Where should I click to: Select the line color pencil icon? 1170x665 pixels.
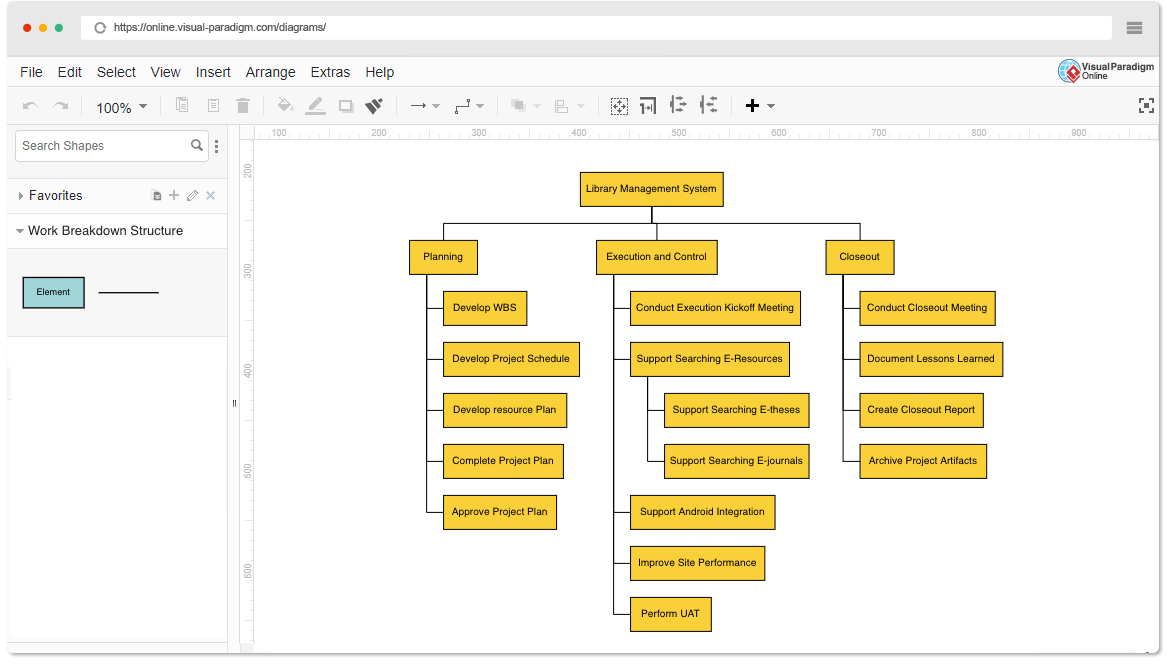[316, 106]
